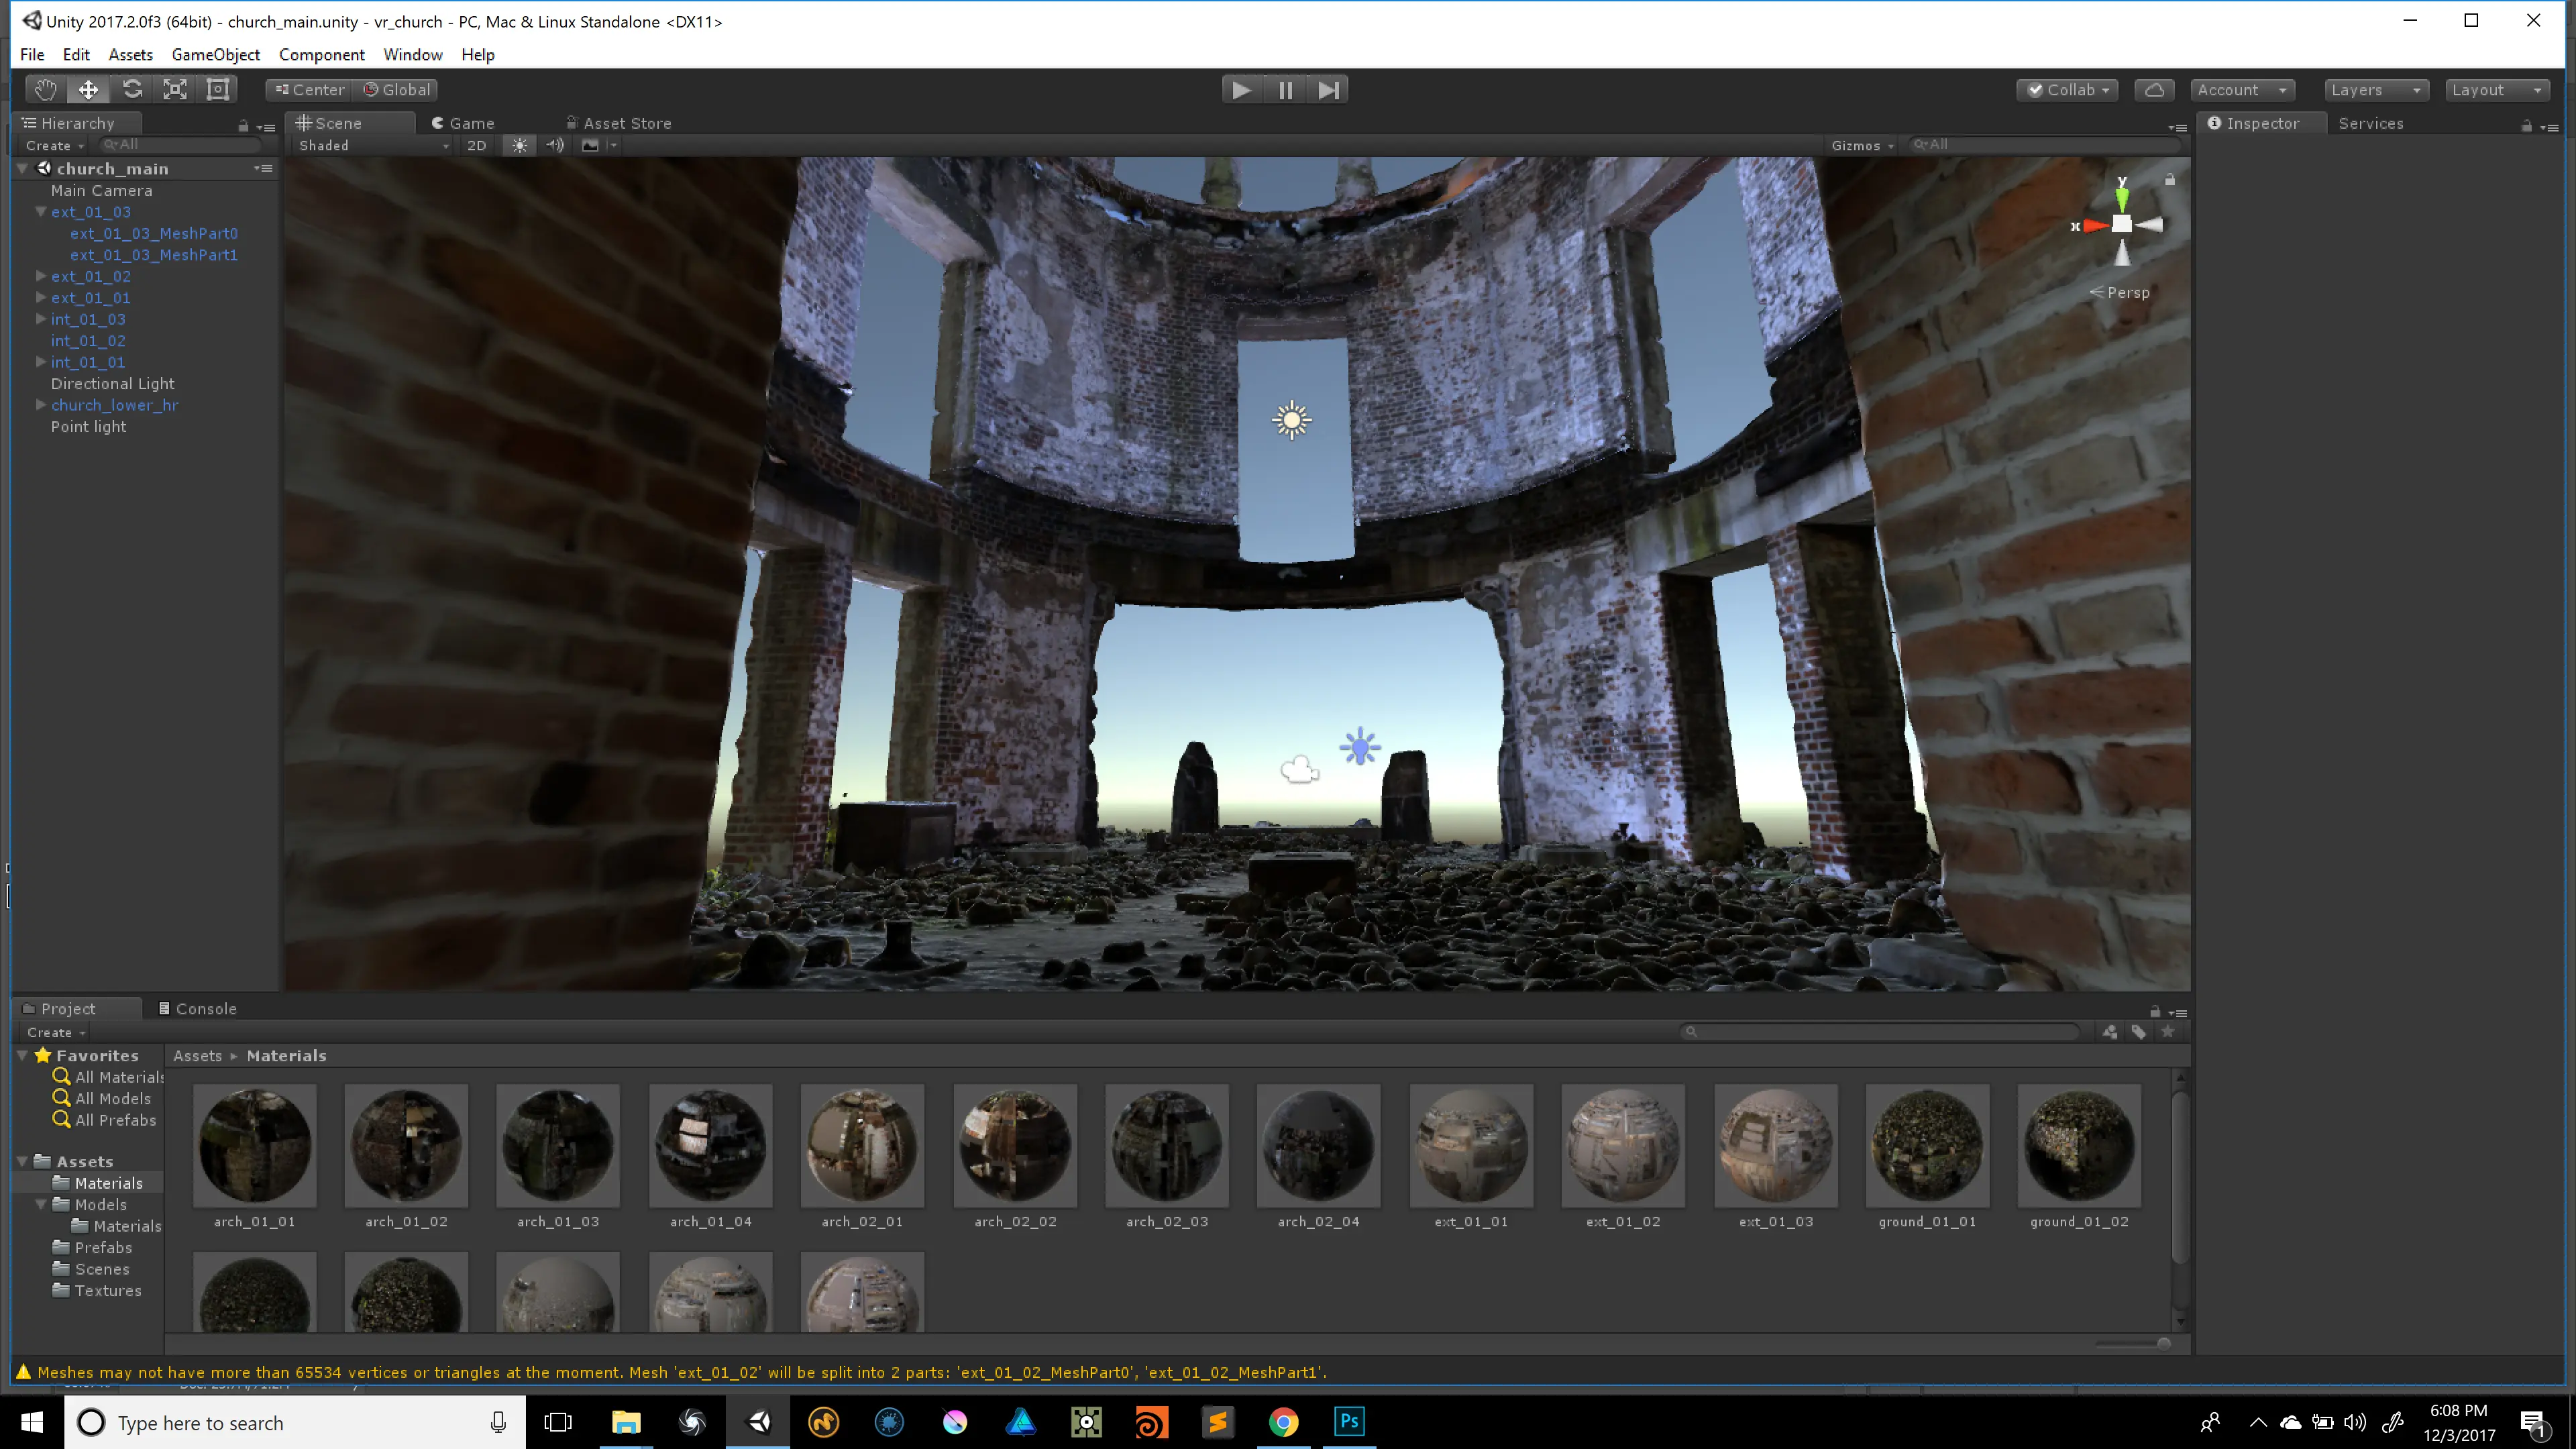
Task: Expand int_01_03 hierarchy item
Action: pos(41,319)
